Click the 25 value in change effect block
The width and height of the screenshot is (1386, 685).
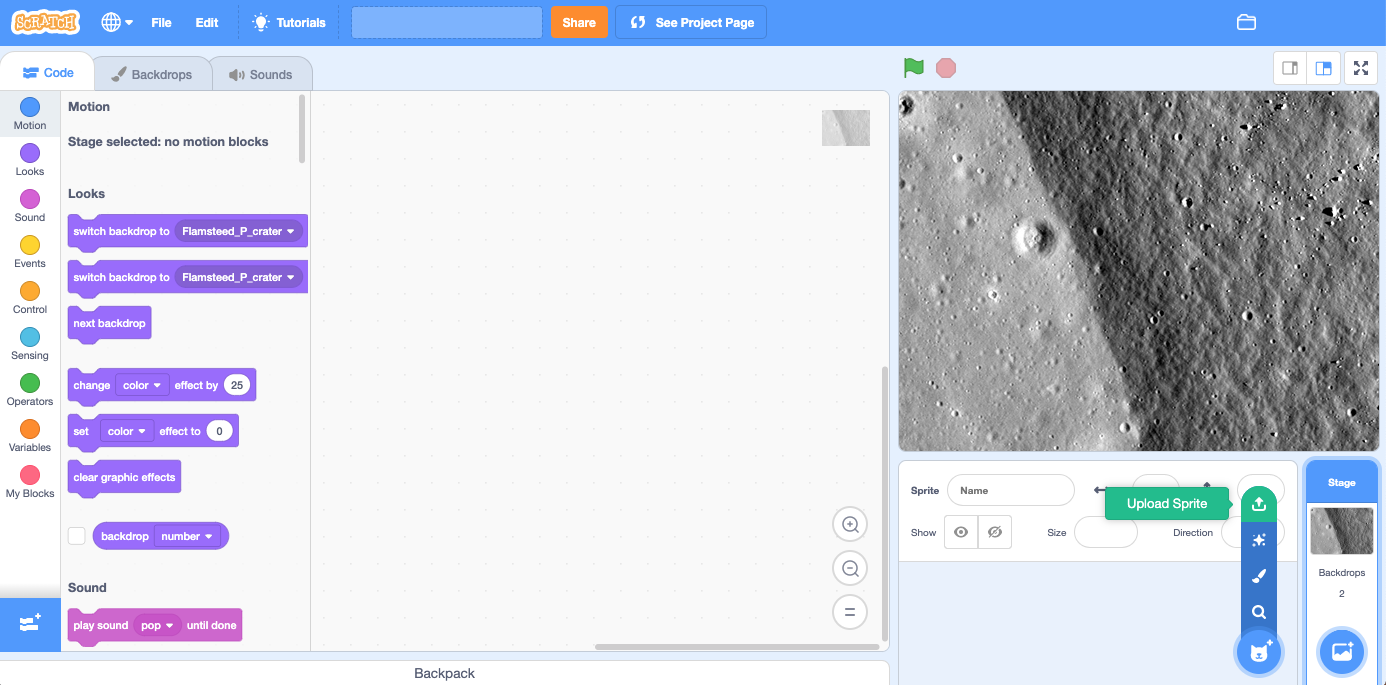pos(237,385)
